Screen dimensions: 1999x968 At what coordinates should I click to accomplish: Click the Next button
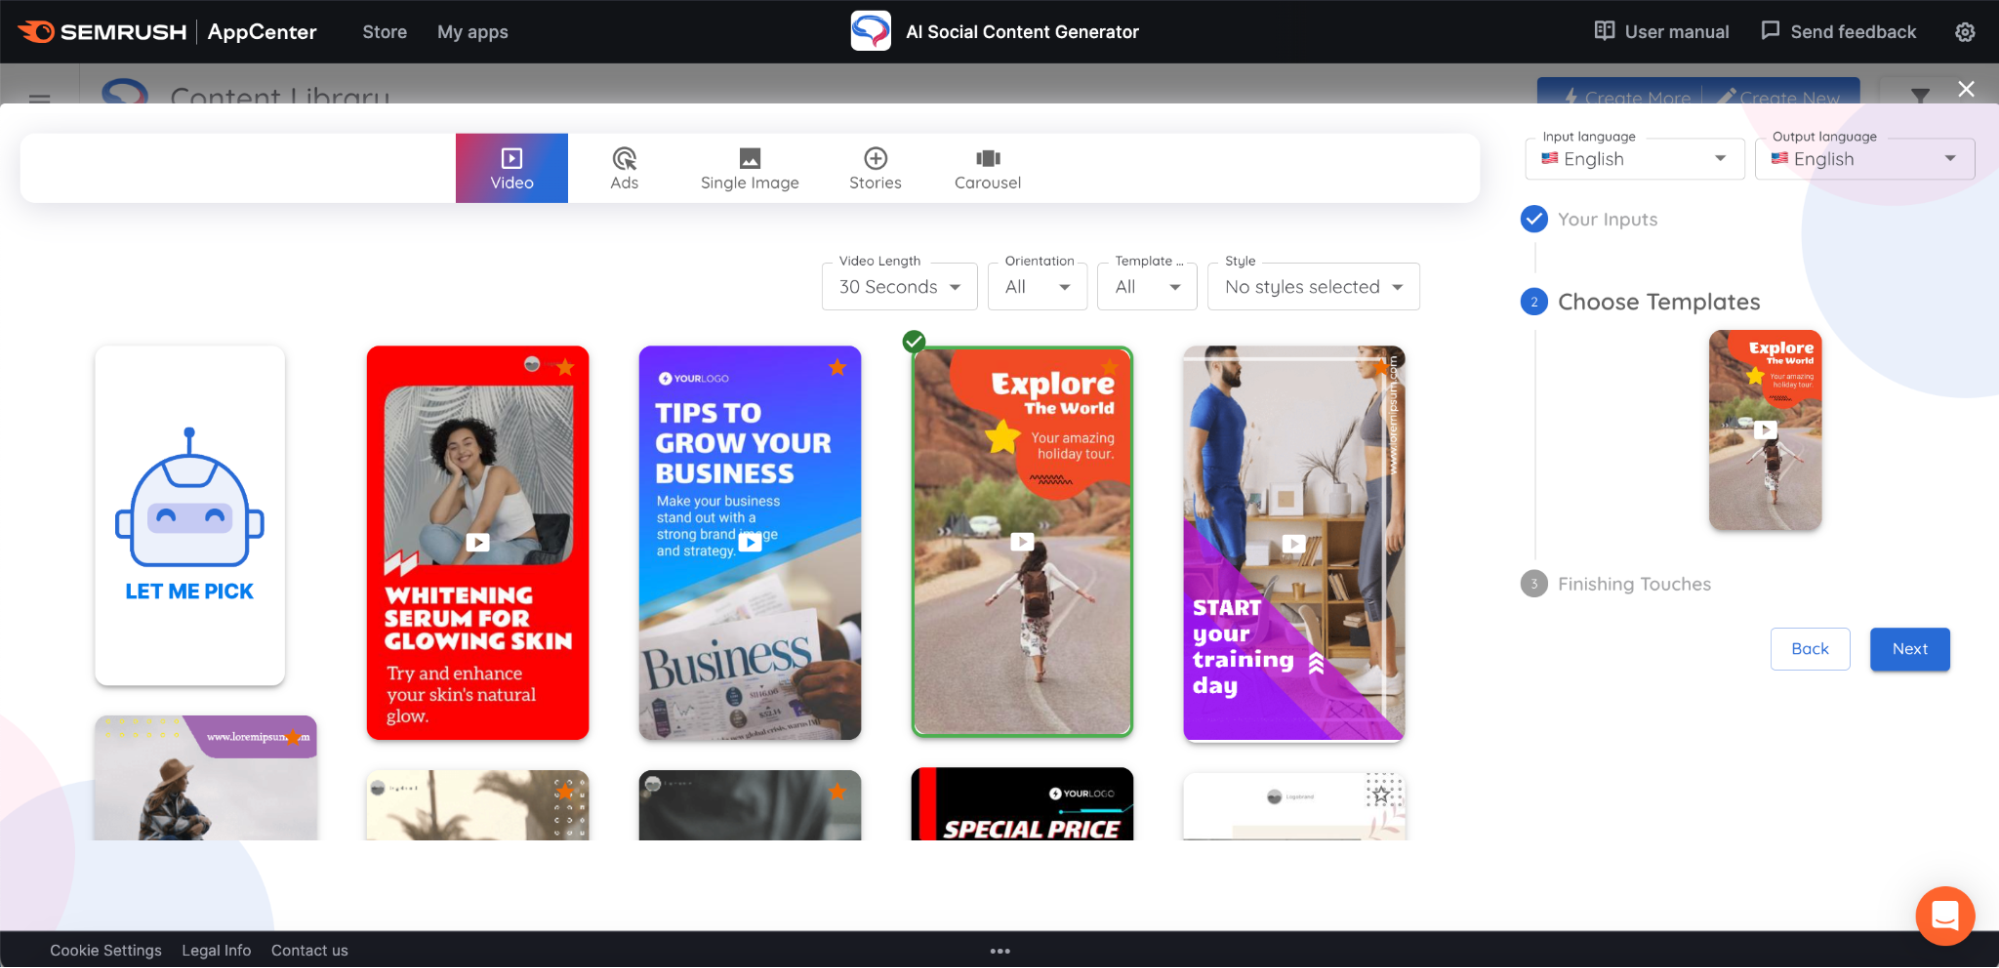[x=1908, y=648]
